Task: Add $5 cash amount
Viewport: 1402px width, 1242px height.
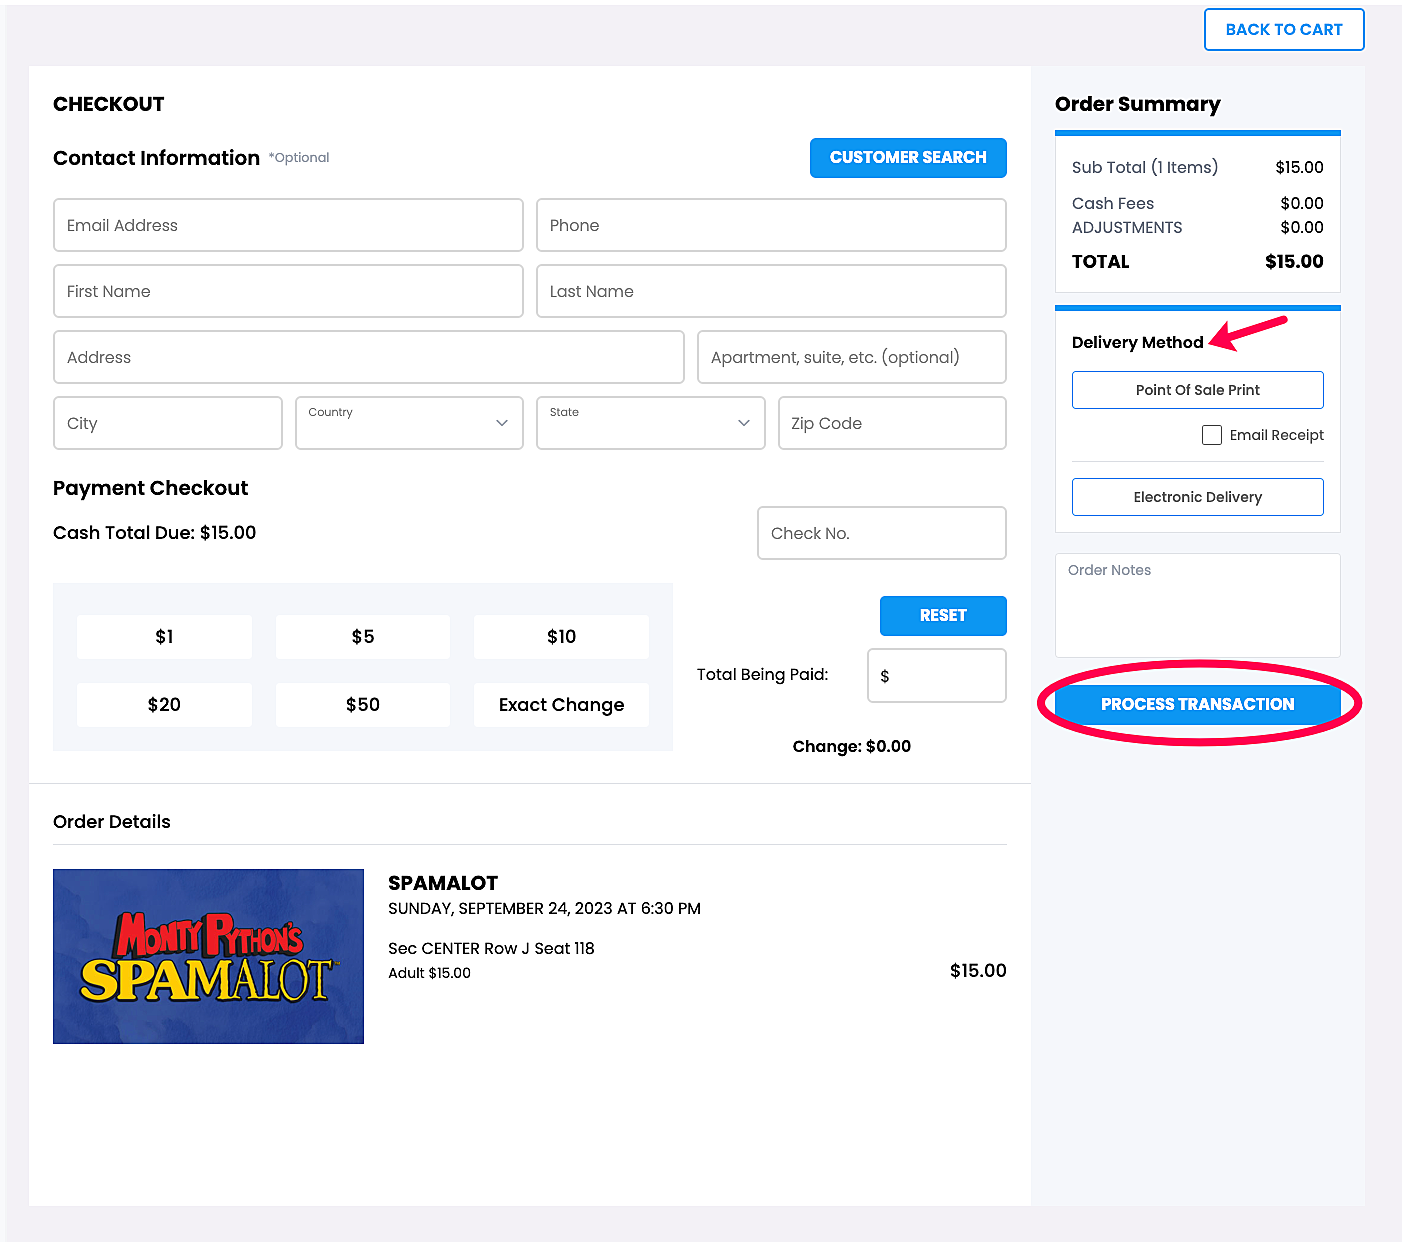Action: [x=363, y=637]
